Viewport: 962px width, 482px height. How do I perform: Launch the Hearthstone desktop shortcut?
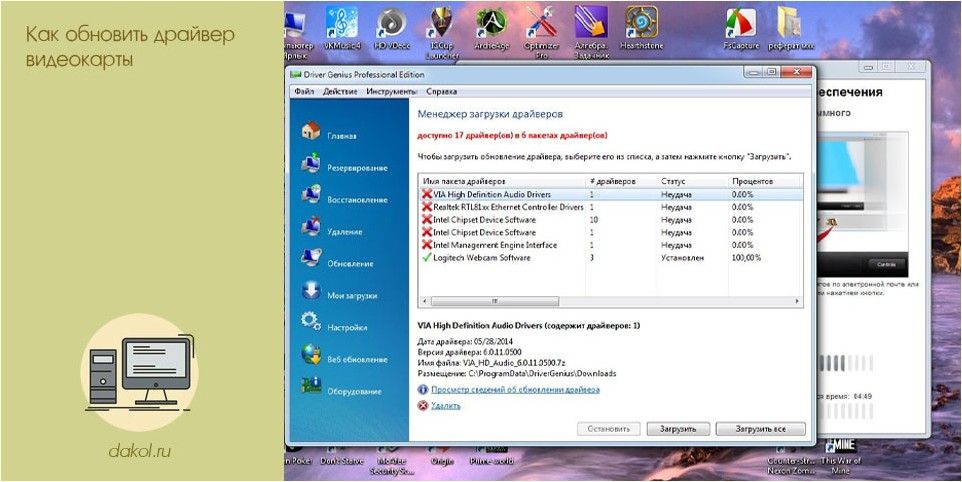click(x=641, y=29)
